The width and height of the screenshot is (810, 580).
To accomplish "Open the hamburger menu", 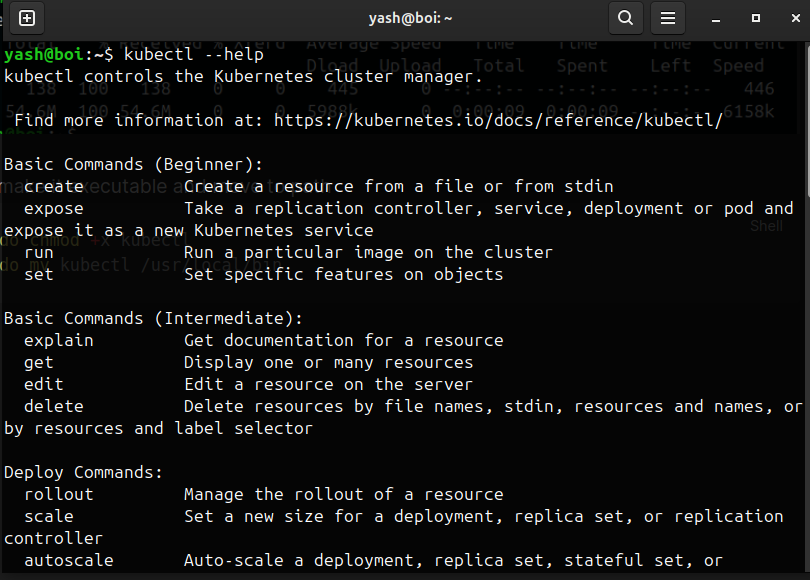I will 668,18.
